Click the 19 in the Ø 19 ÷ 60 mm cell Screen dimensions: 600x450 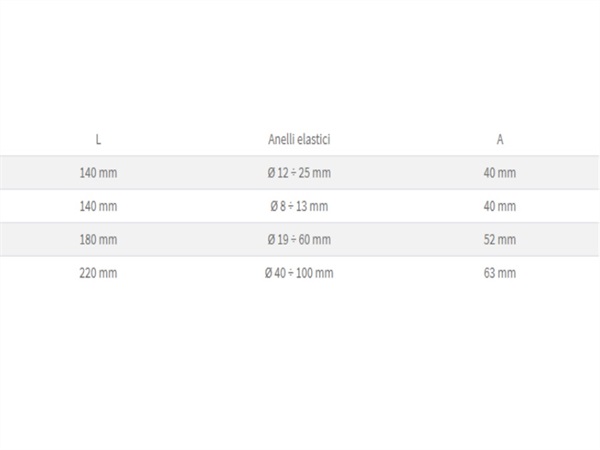283,240
